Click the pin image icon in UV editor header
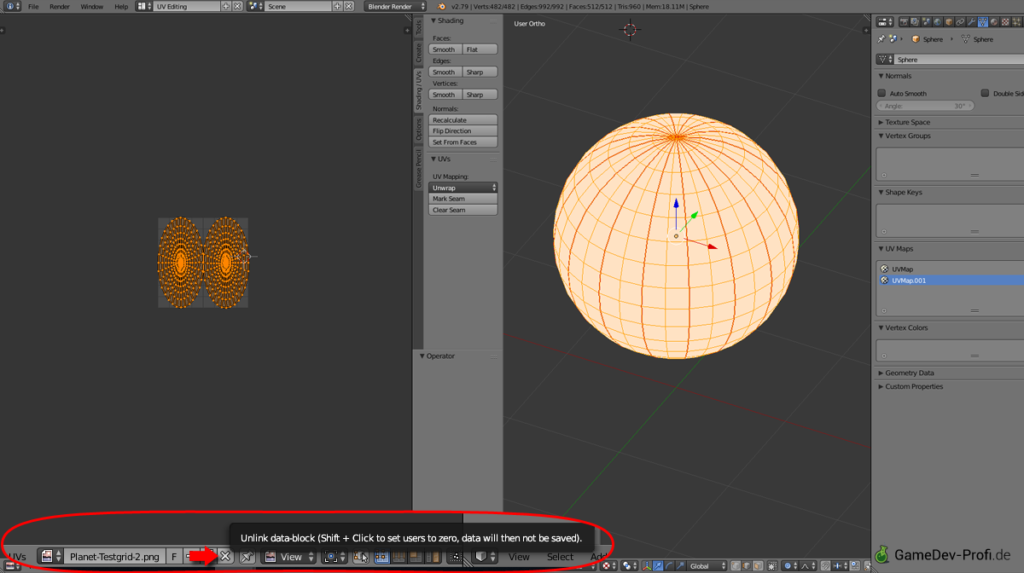 tap(247, 557)
